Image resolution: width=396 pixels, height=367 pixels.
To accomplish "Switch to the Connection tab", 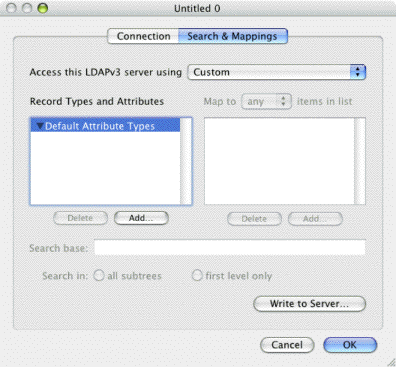I will click(143, 36).
